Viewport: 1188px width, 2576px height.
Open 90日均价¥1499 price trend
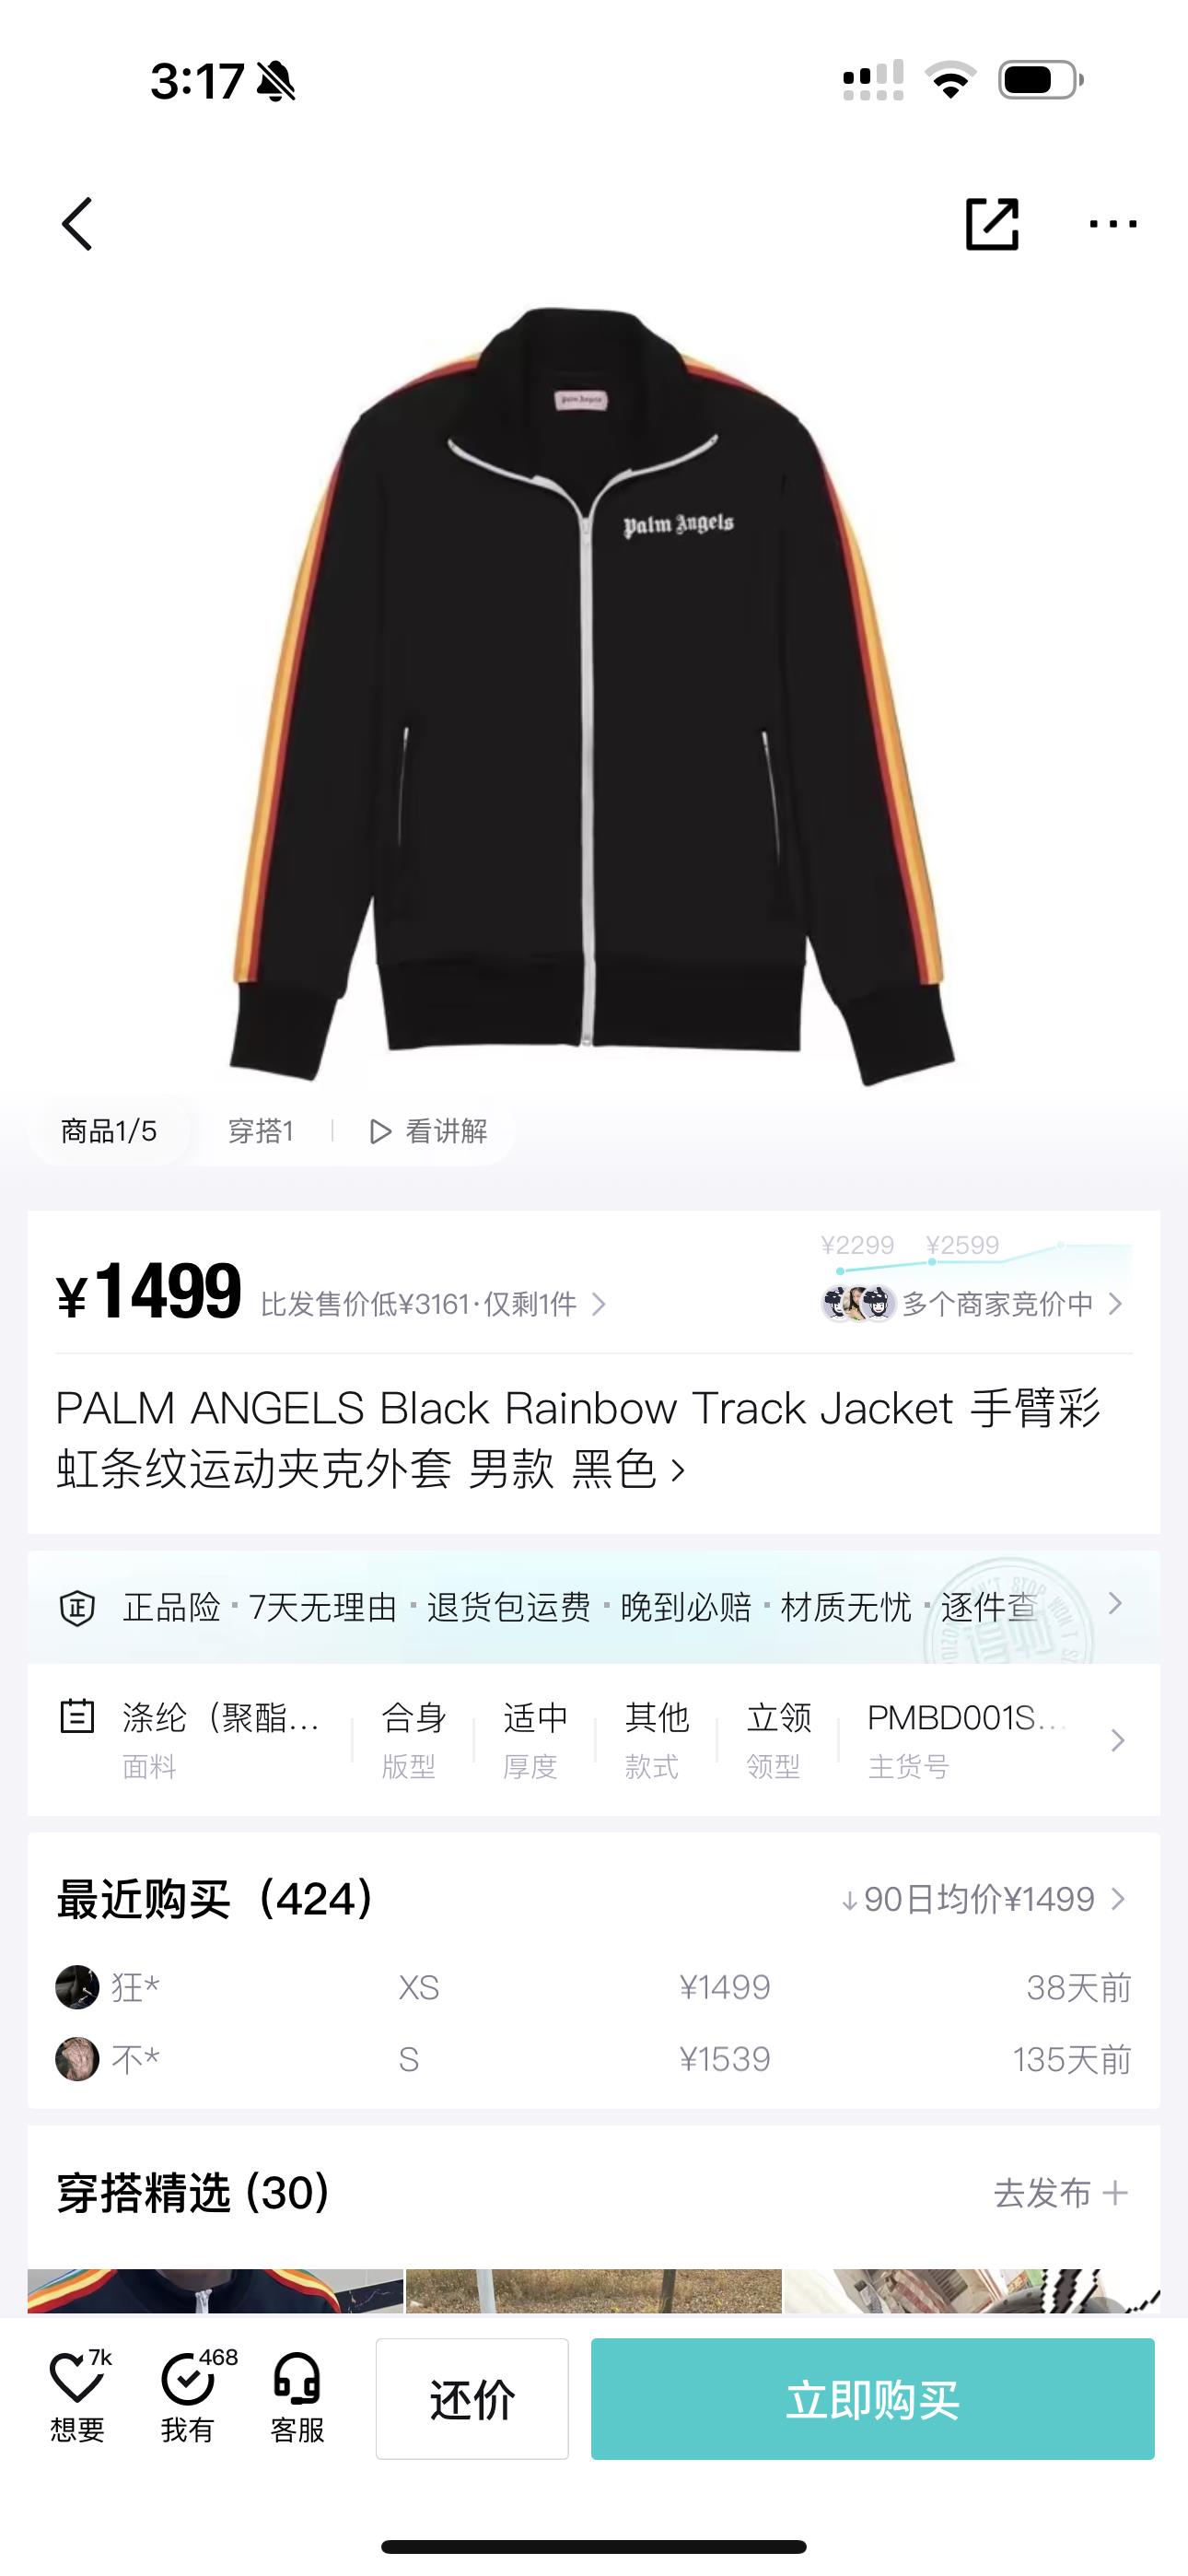pyautogui.click(x=983, y=1899)
